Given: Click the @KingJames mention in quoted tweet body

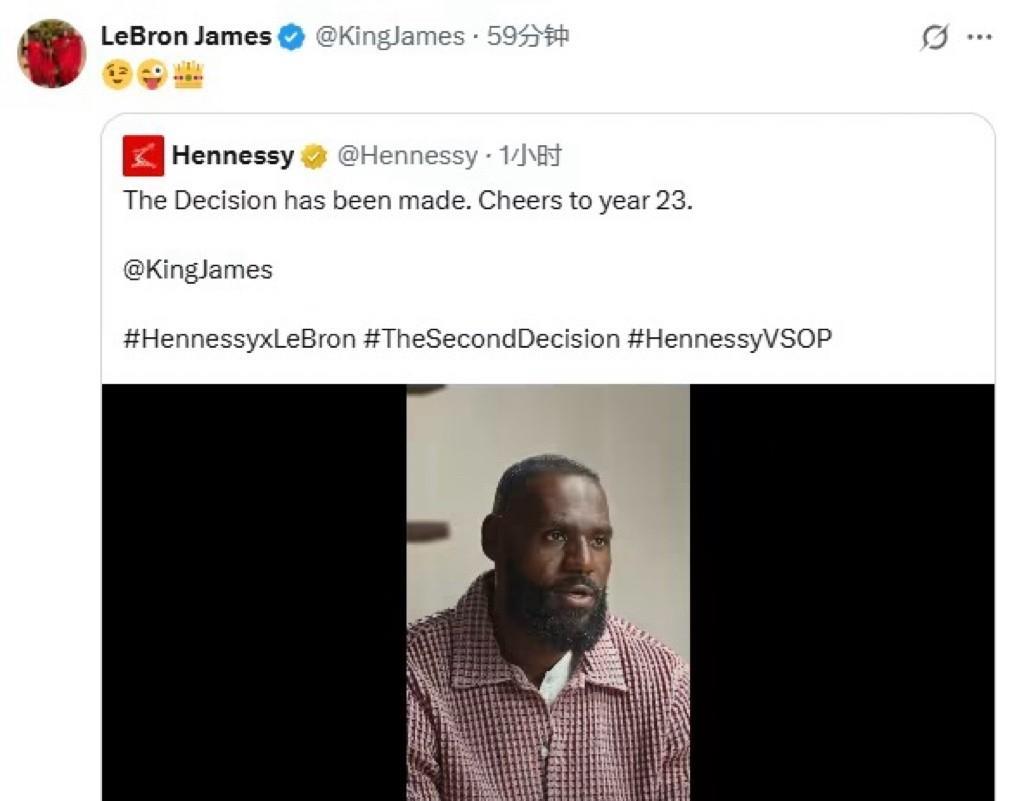Looking at the screenshot, I should 198,270.
